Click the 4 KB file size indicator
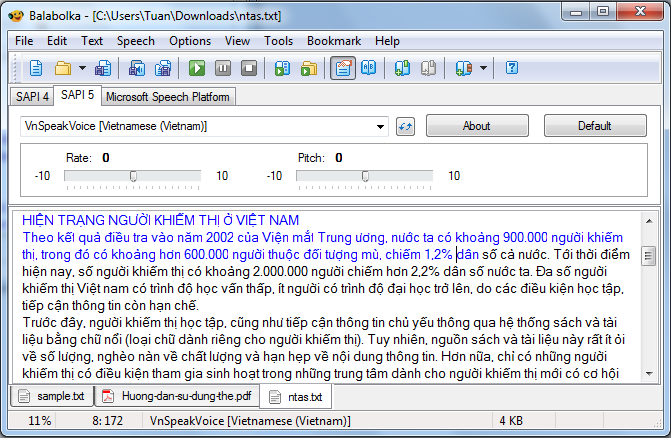The height and width of the screenshot is (438, 671). pyautogui.click(x=511, y=421)
